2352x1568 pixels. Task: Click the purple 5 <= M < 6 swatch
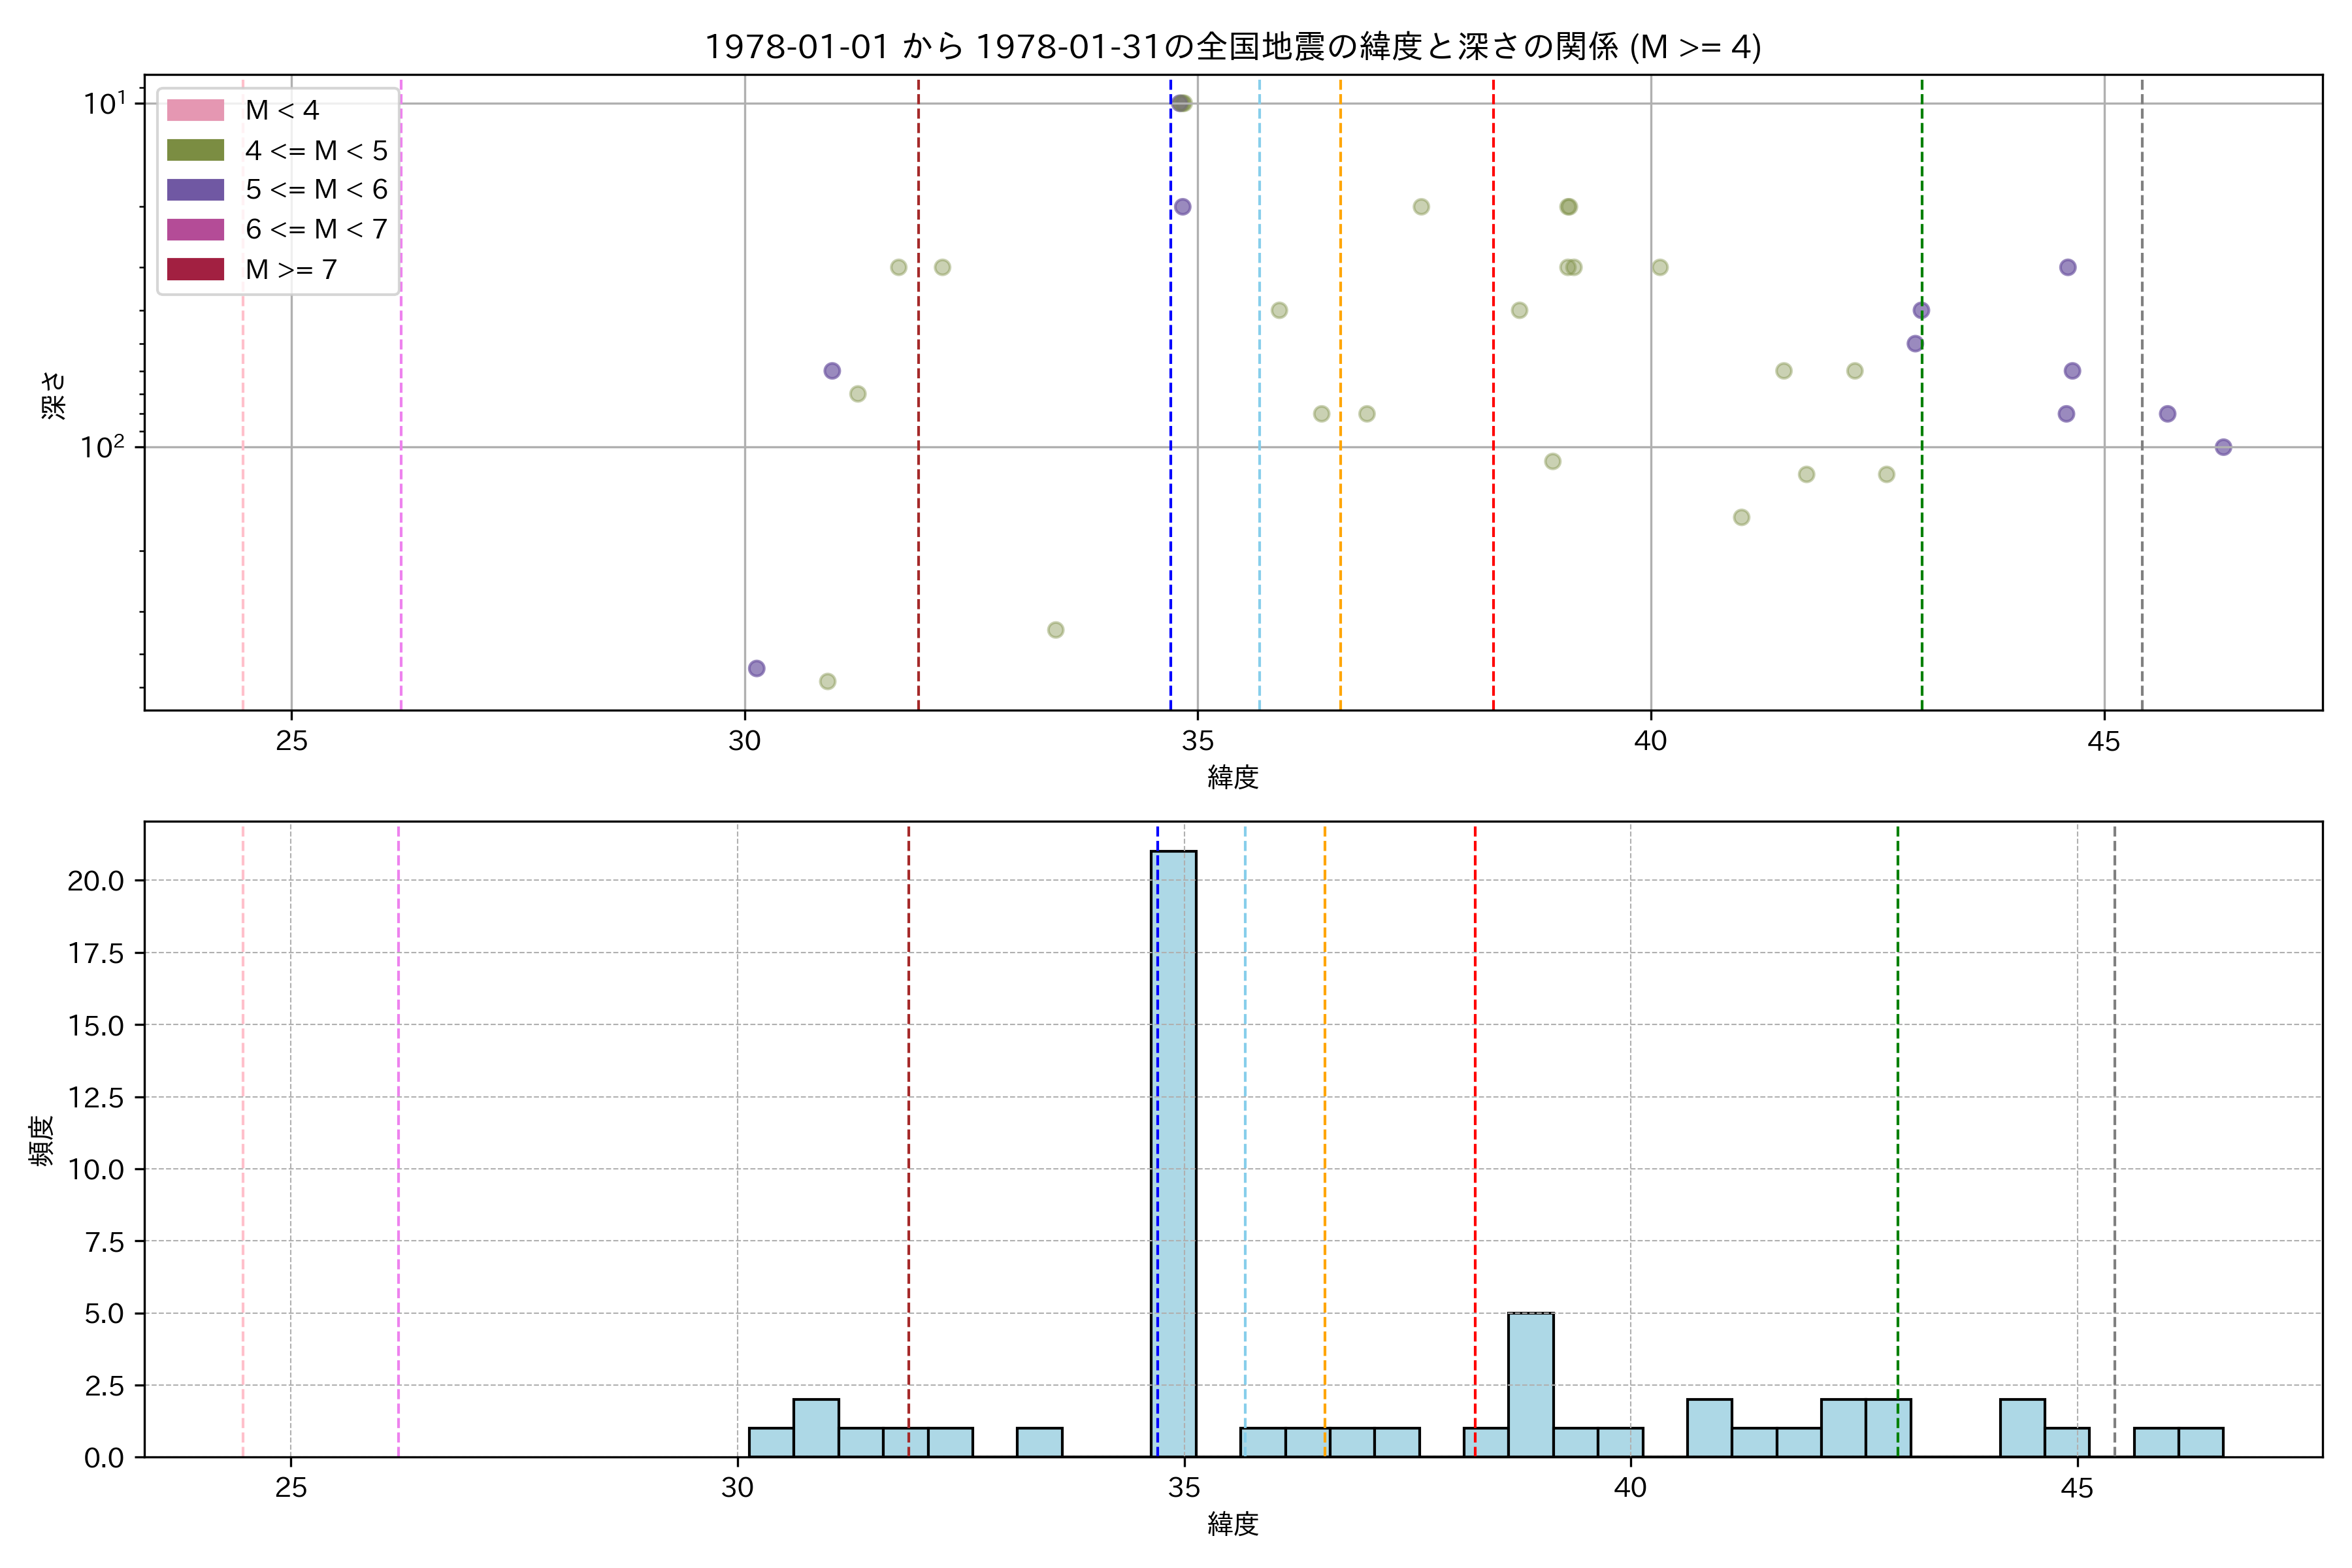pyautogui.click(x=195, y=190)
